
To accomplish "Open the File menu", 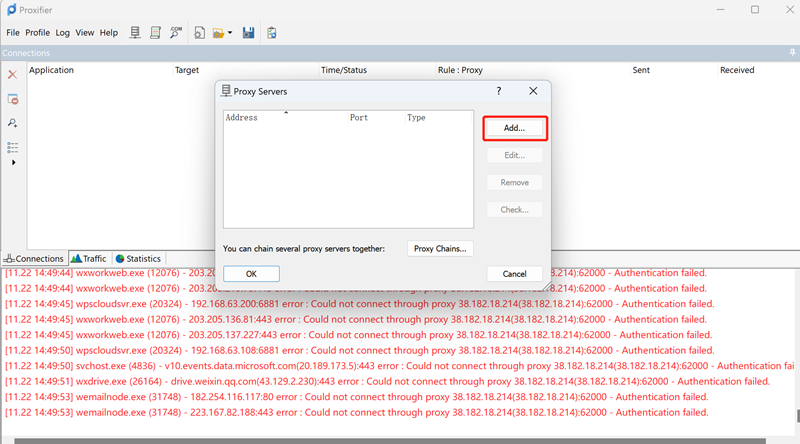I will [13, 33].
